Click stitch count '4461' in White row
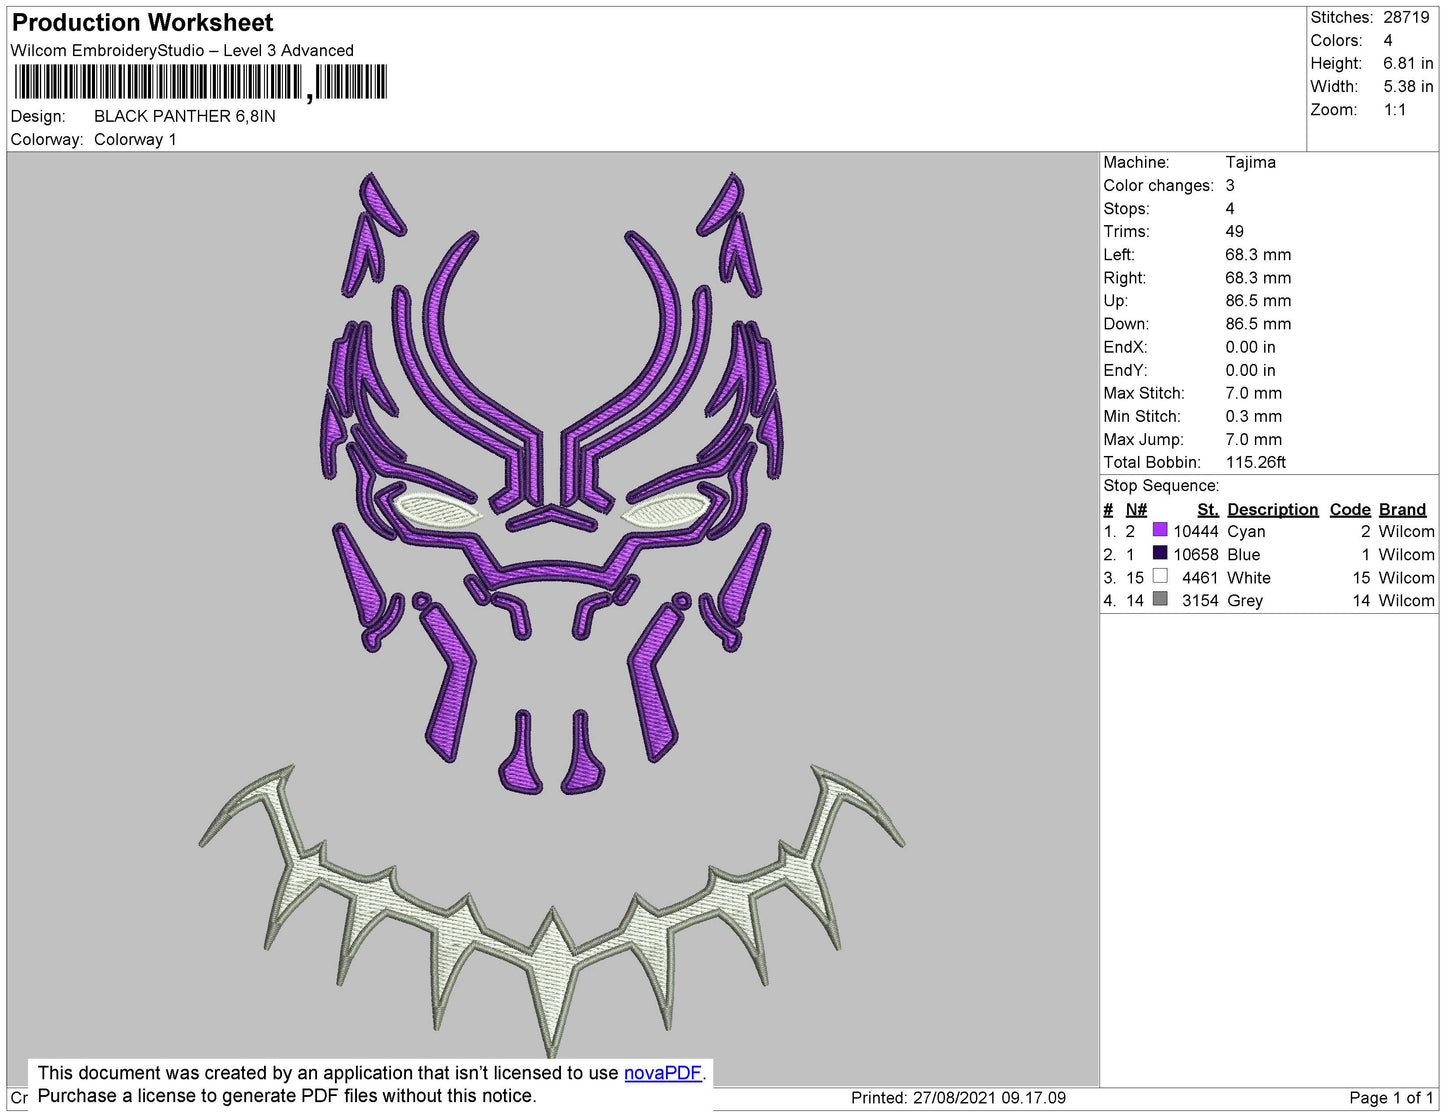Screen dimensions: 1445x1117 pos(1200,577)
